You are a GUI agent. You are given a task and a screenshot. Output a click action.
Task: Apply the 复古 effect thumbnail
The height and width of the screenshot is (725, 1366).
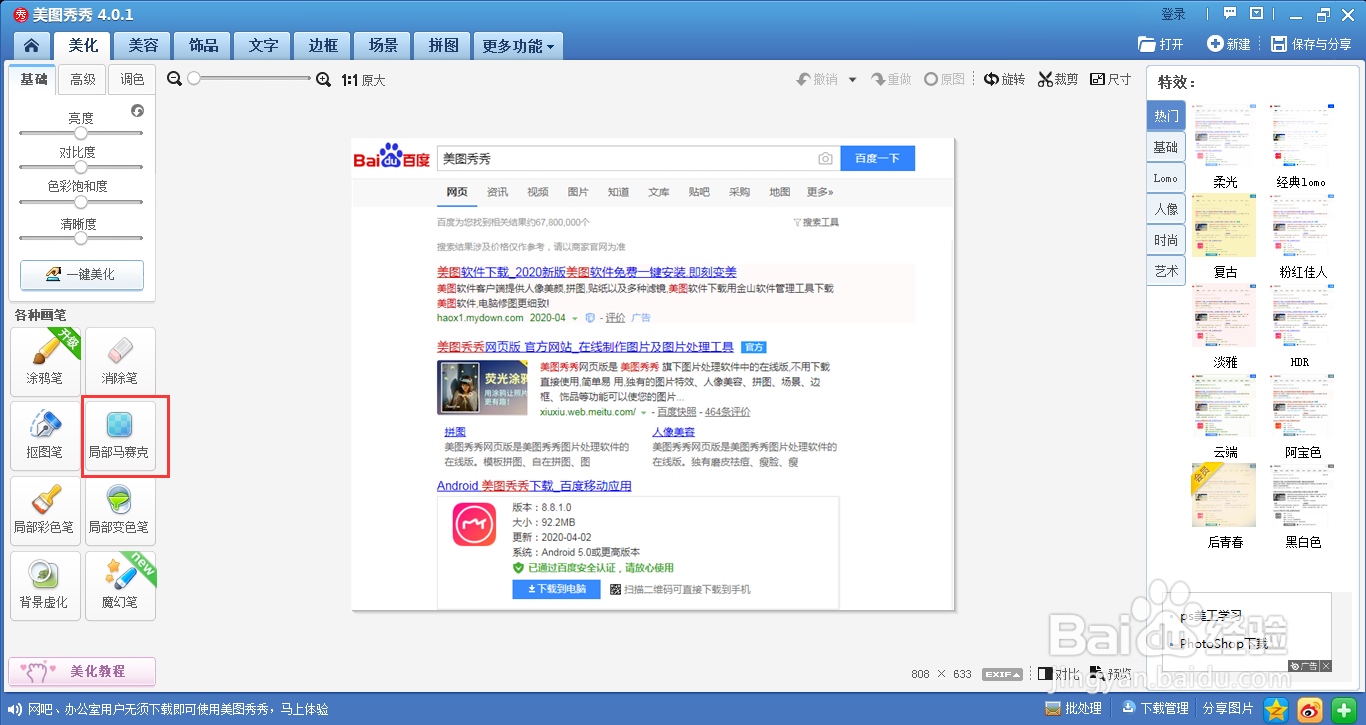(x=1224, y=227)
